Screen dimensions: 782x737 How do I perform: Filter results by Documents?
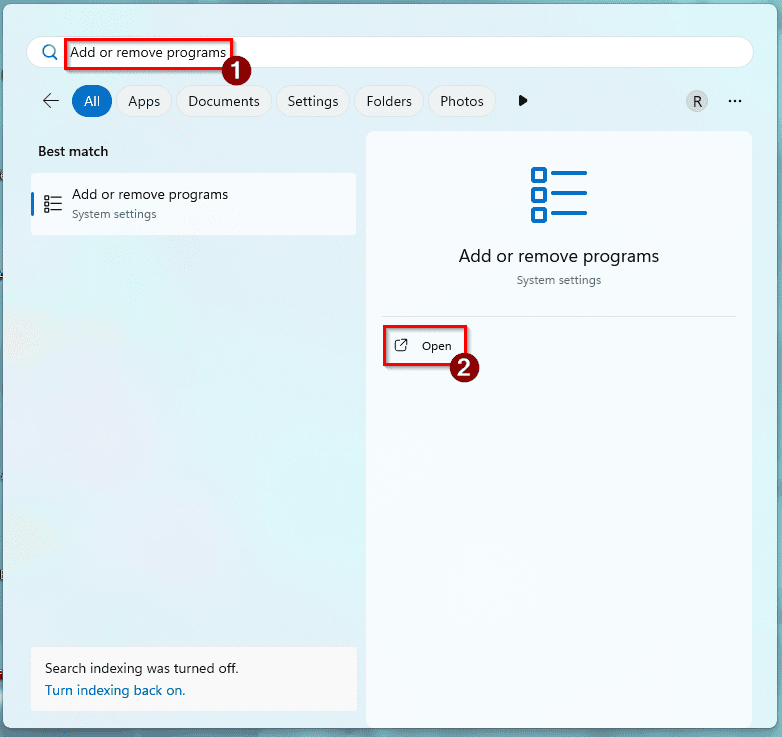224,101
